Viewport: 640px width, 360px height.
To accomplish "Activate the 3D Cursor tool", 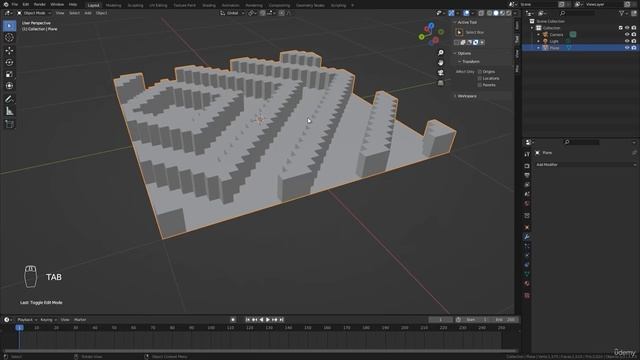I will [9, 38].
